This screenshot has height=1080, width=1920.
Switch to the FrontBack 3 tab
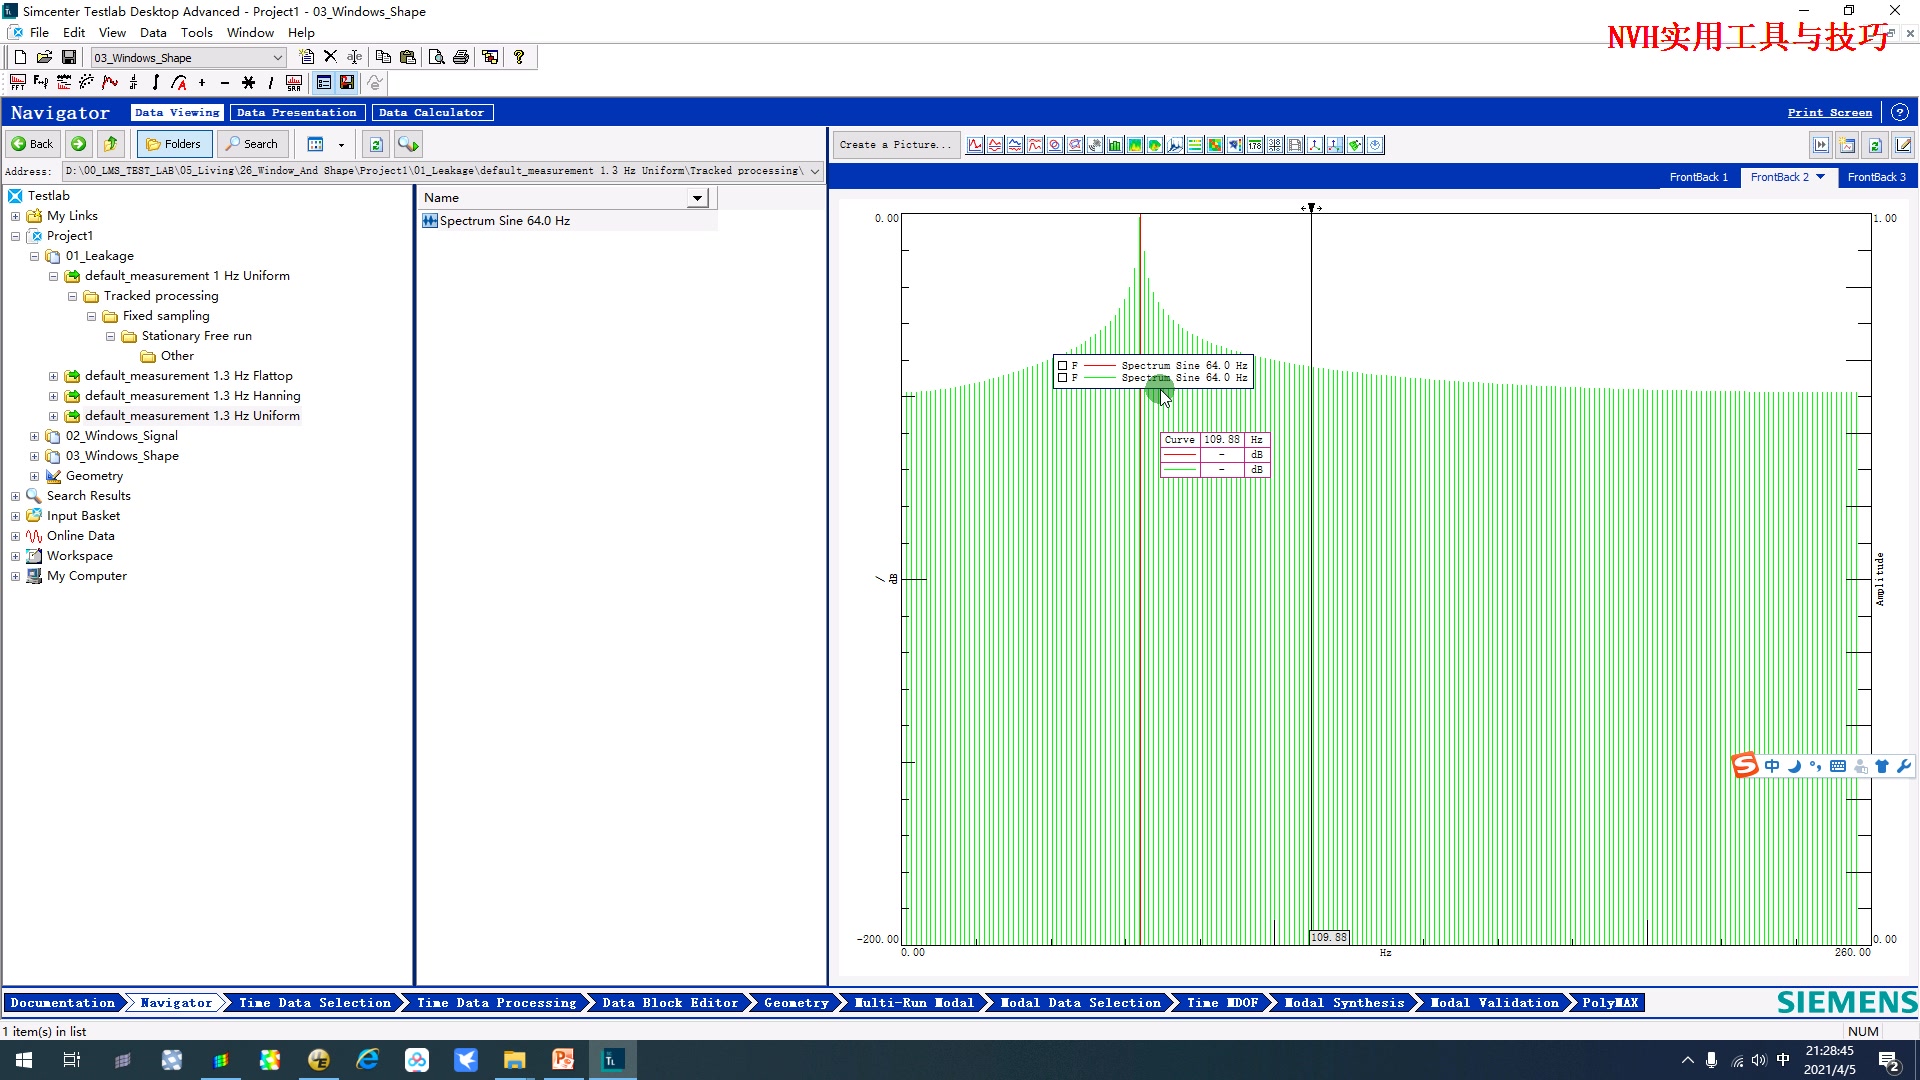coord(1876,177)
